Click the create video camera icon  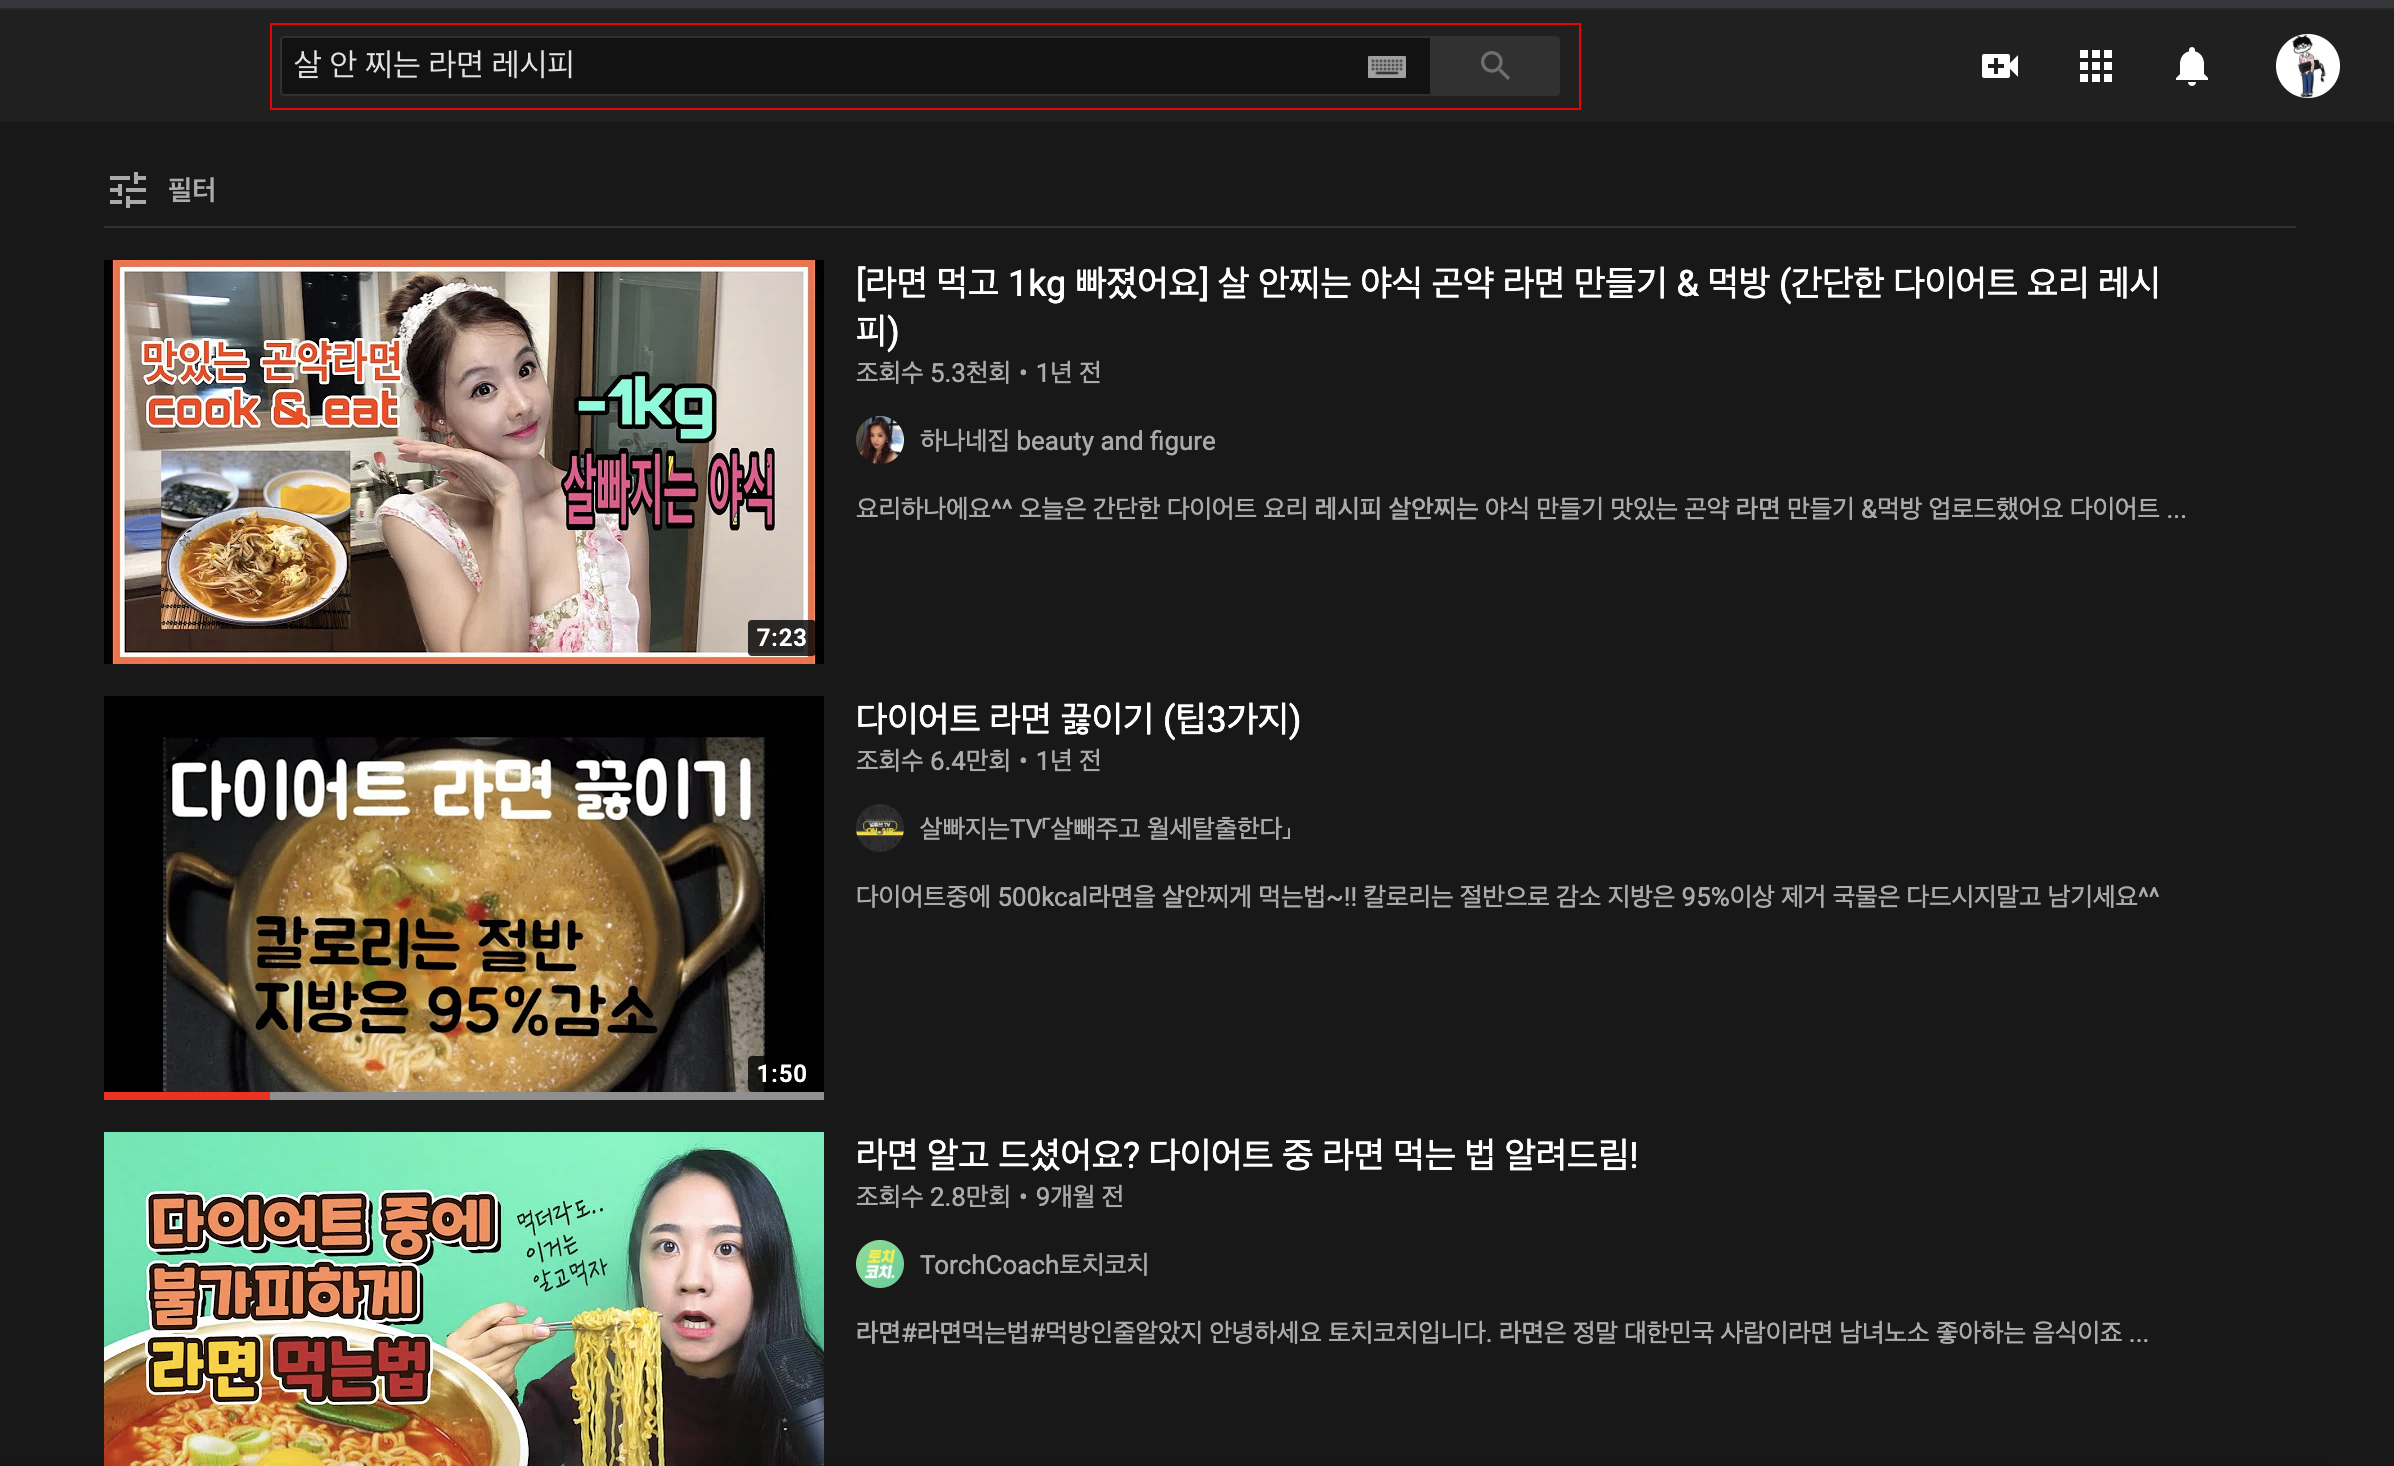tap(2000, 66)
